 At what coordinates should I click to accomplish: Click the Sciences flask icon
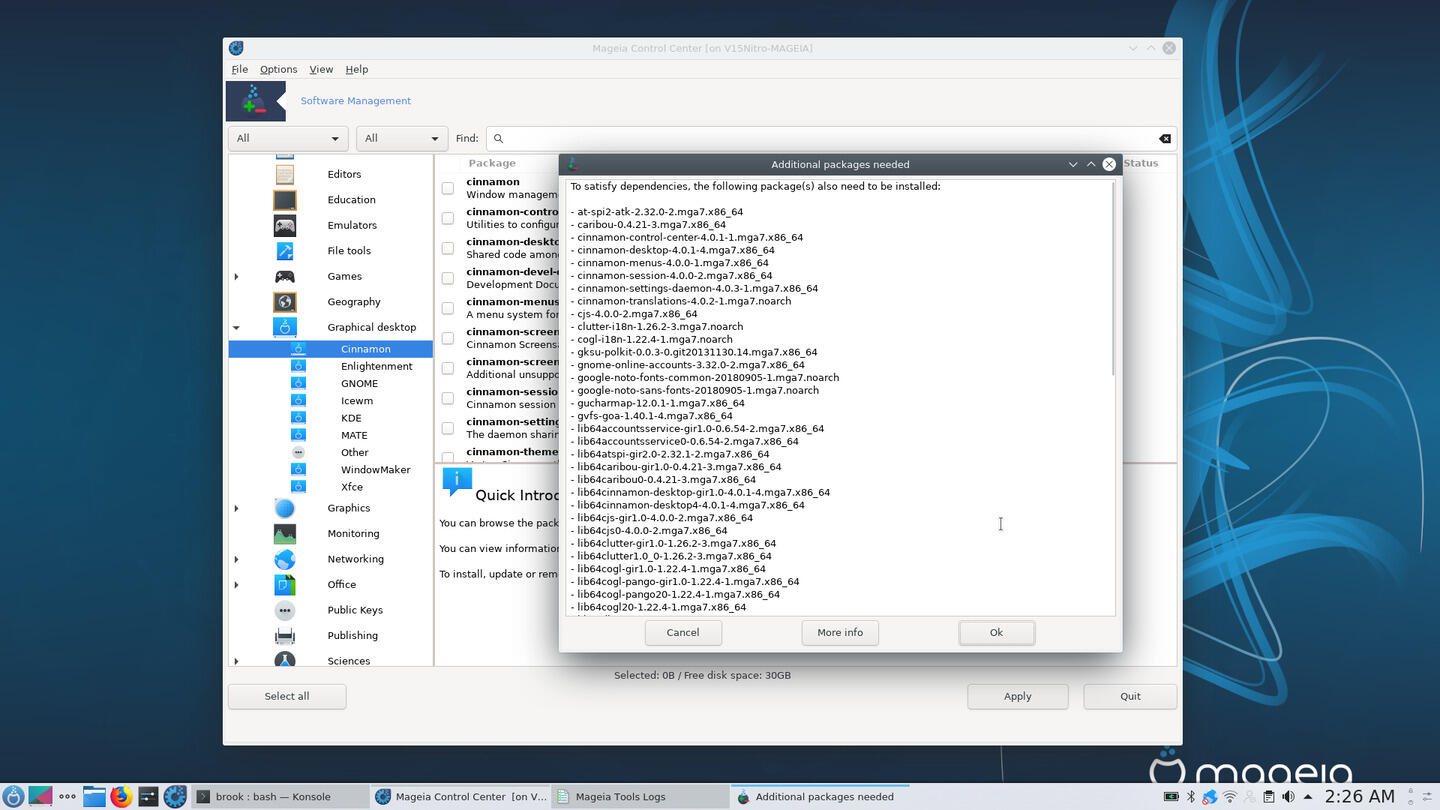tap(285, 660)
